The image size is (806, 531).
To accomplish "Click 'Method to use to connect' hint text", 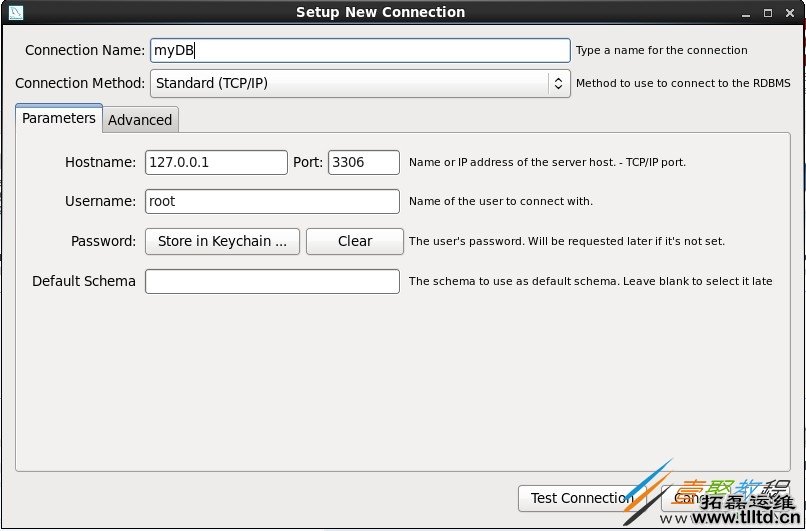I will point(683,83).
